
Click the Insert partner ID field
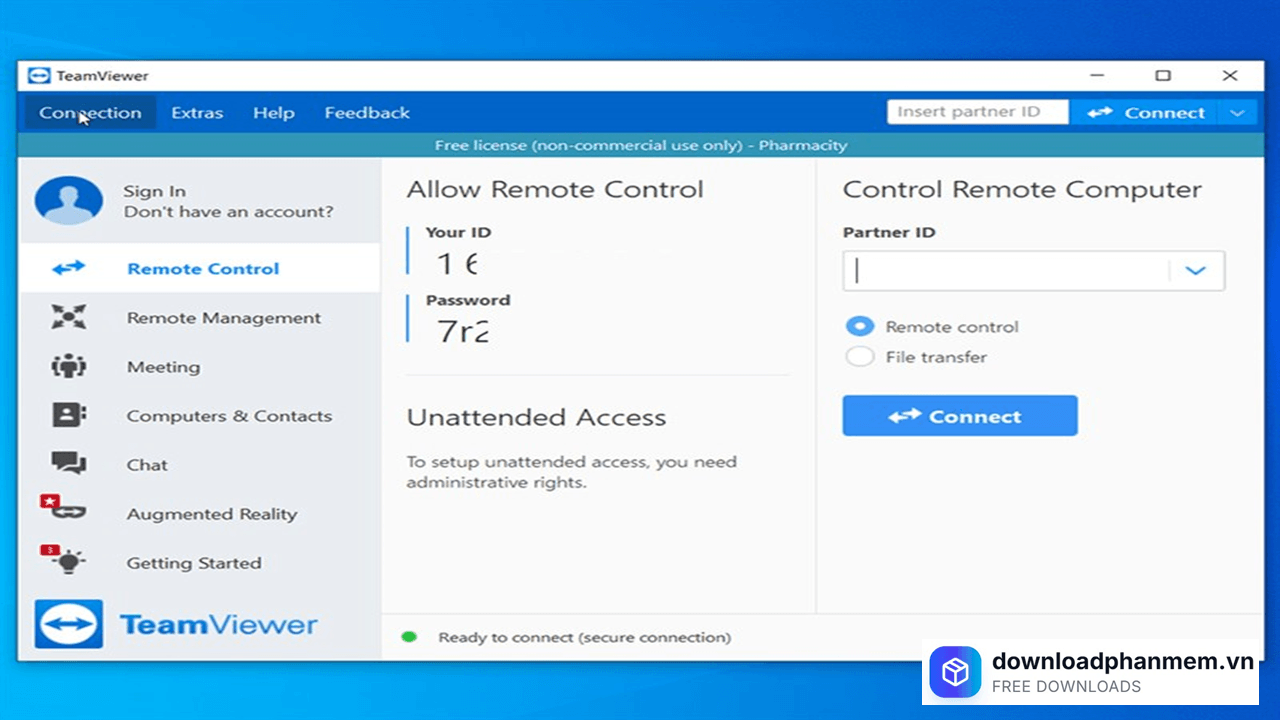977,112
